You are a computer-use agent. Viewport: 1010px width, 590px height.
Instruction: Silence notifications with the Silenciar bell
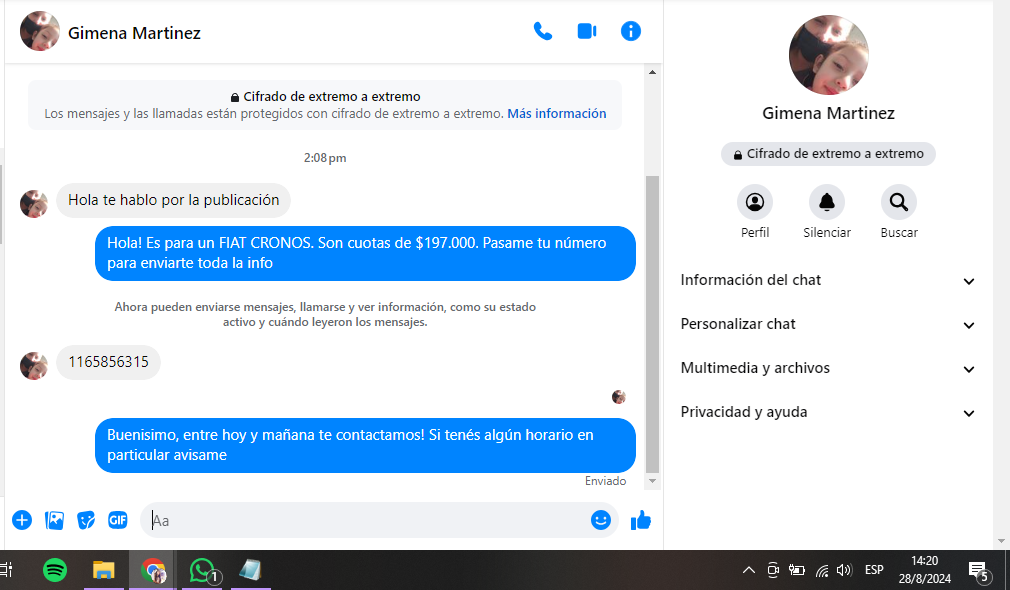click(x=827, y=203)
